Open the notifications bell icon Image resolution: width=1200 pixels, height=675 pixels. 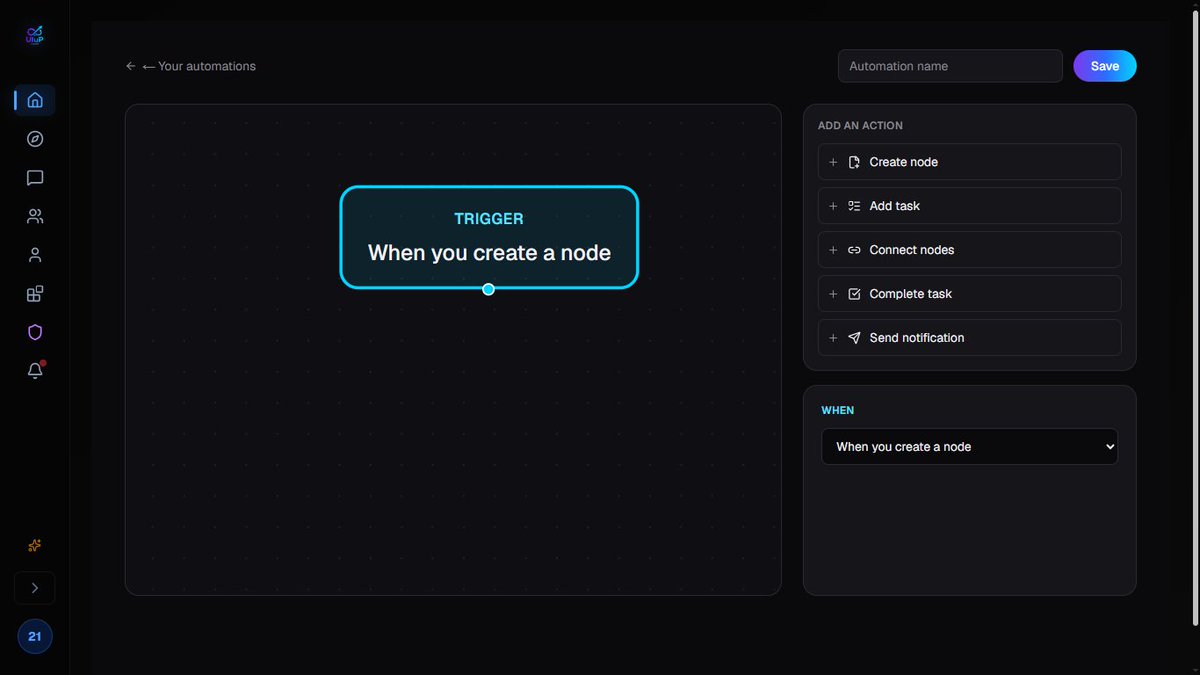tap(35, 371)
